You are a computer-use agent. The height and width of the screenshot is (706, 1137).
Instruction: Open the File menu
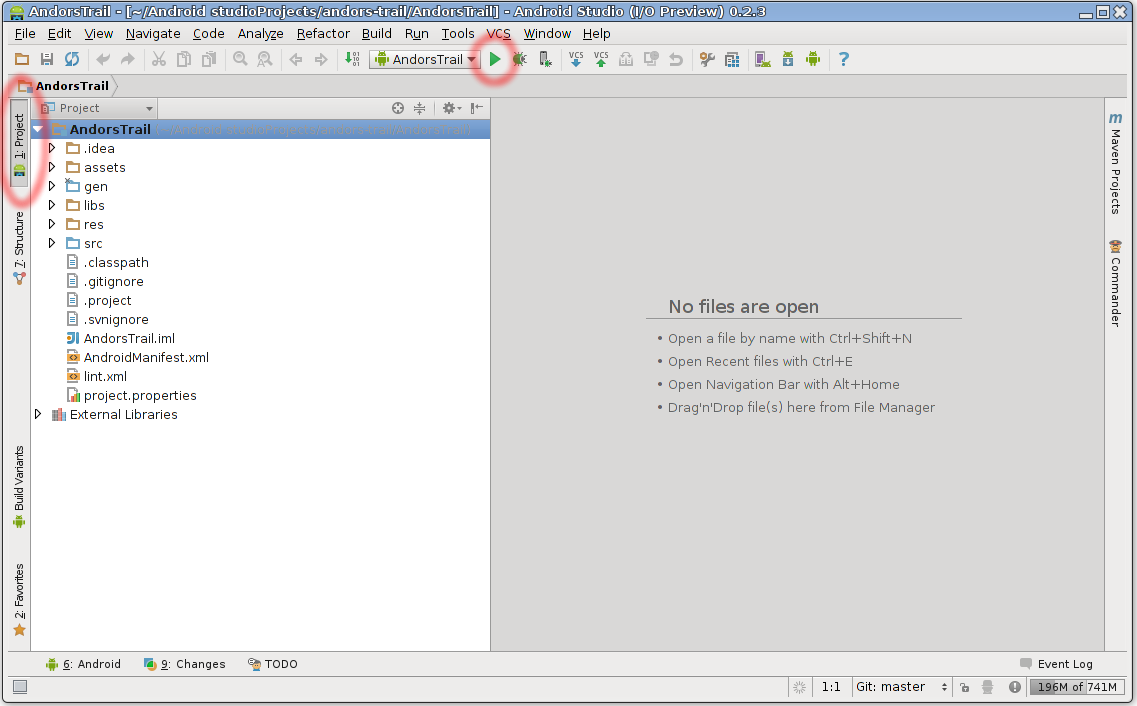[x=25, y=33]
